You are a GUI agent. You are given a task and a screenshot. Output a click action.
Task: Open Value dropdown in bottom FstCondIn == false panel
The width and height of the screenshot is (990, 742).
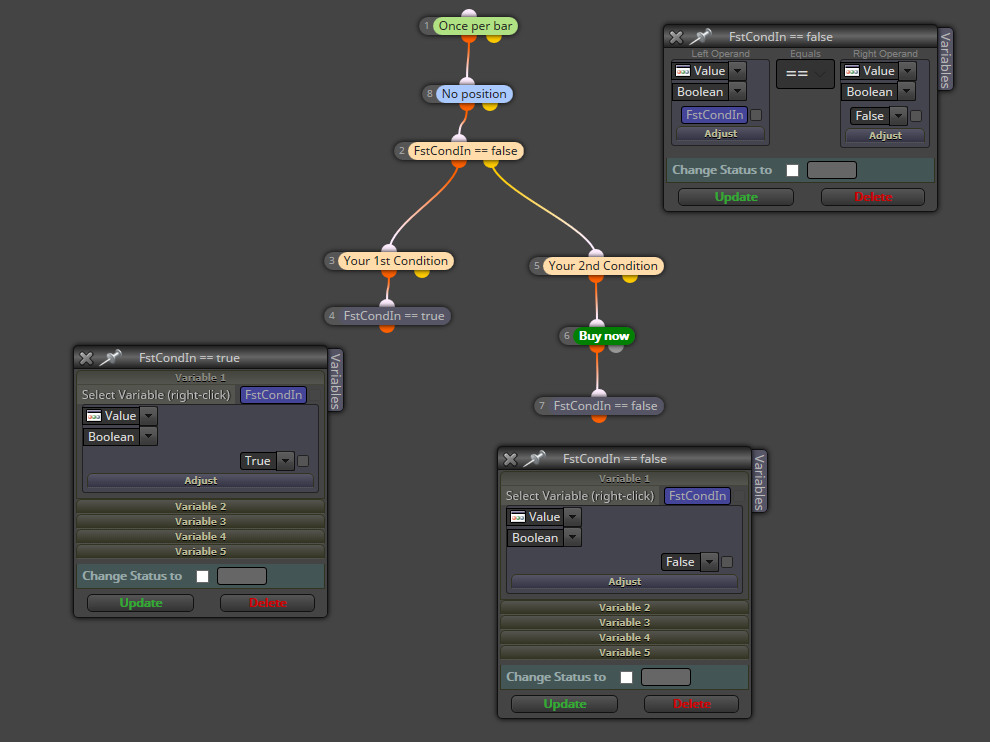click(x=573, y=517)
